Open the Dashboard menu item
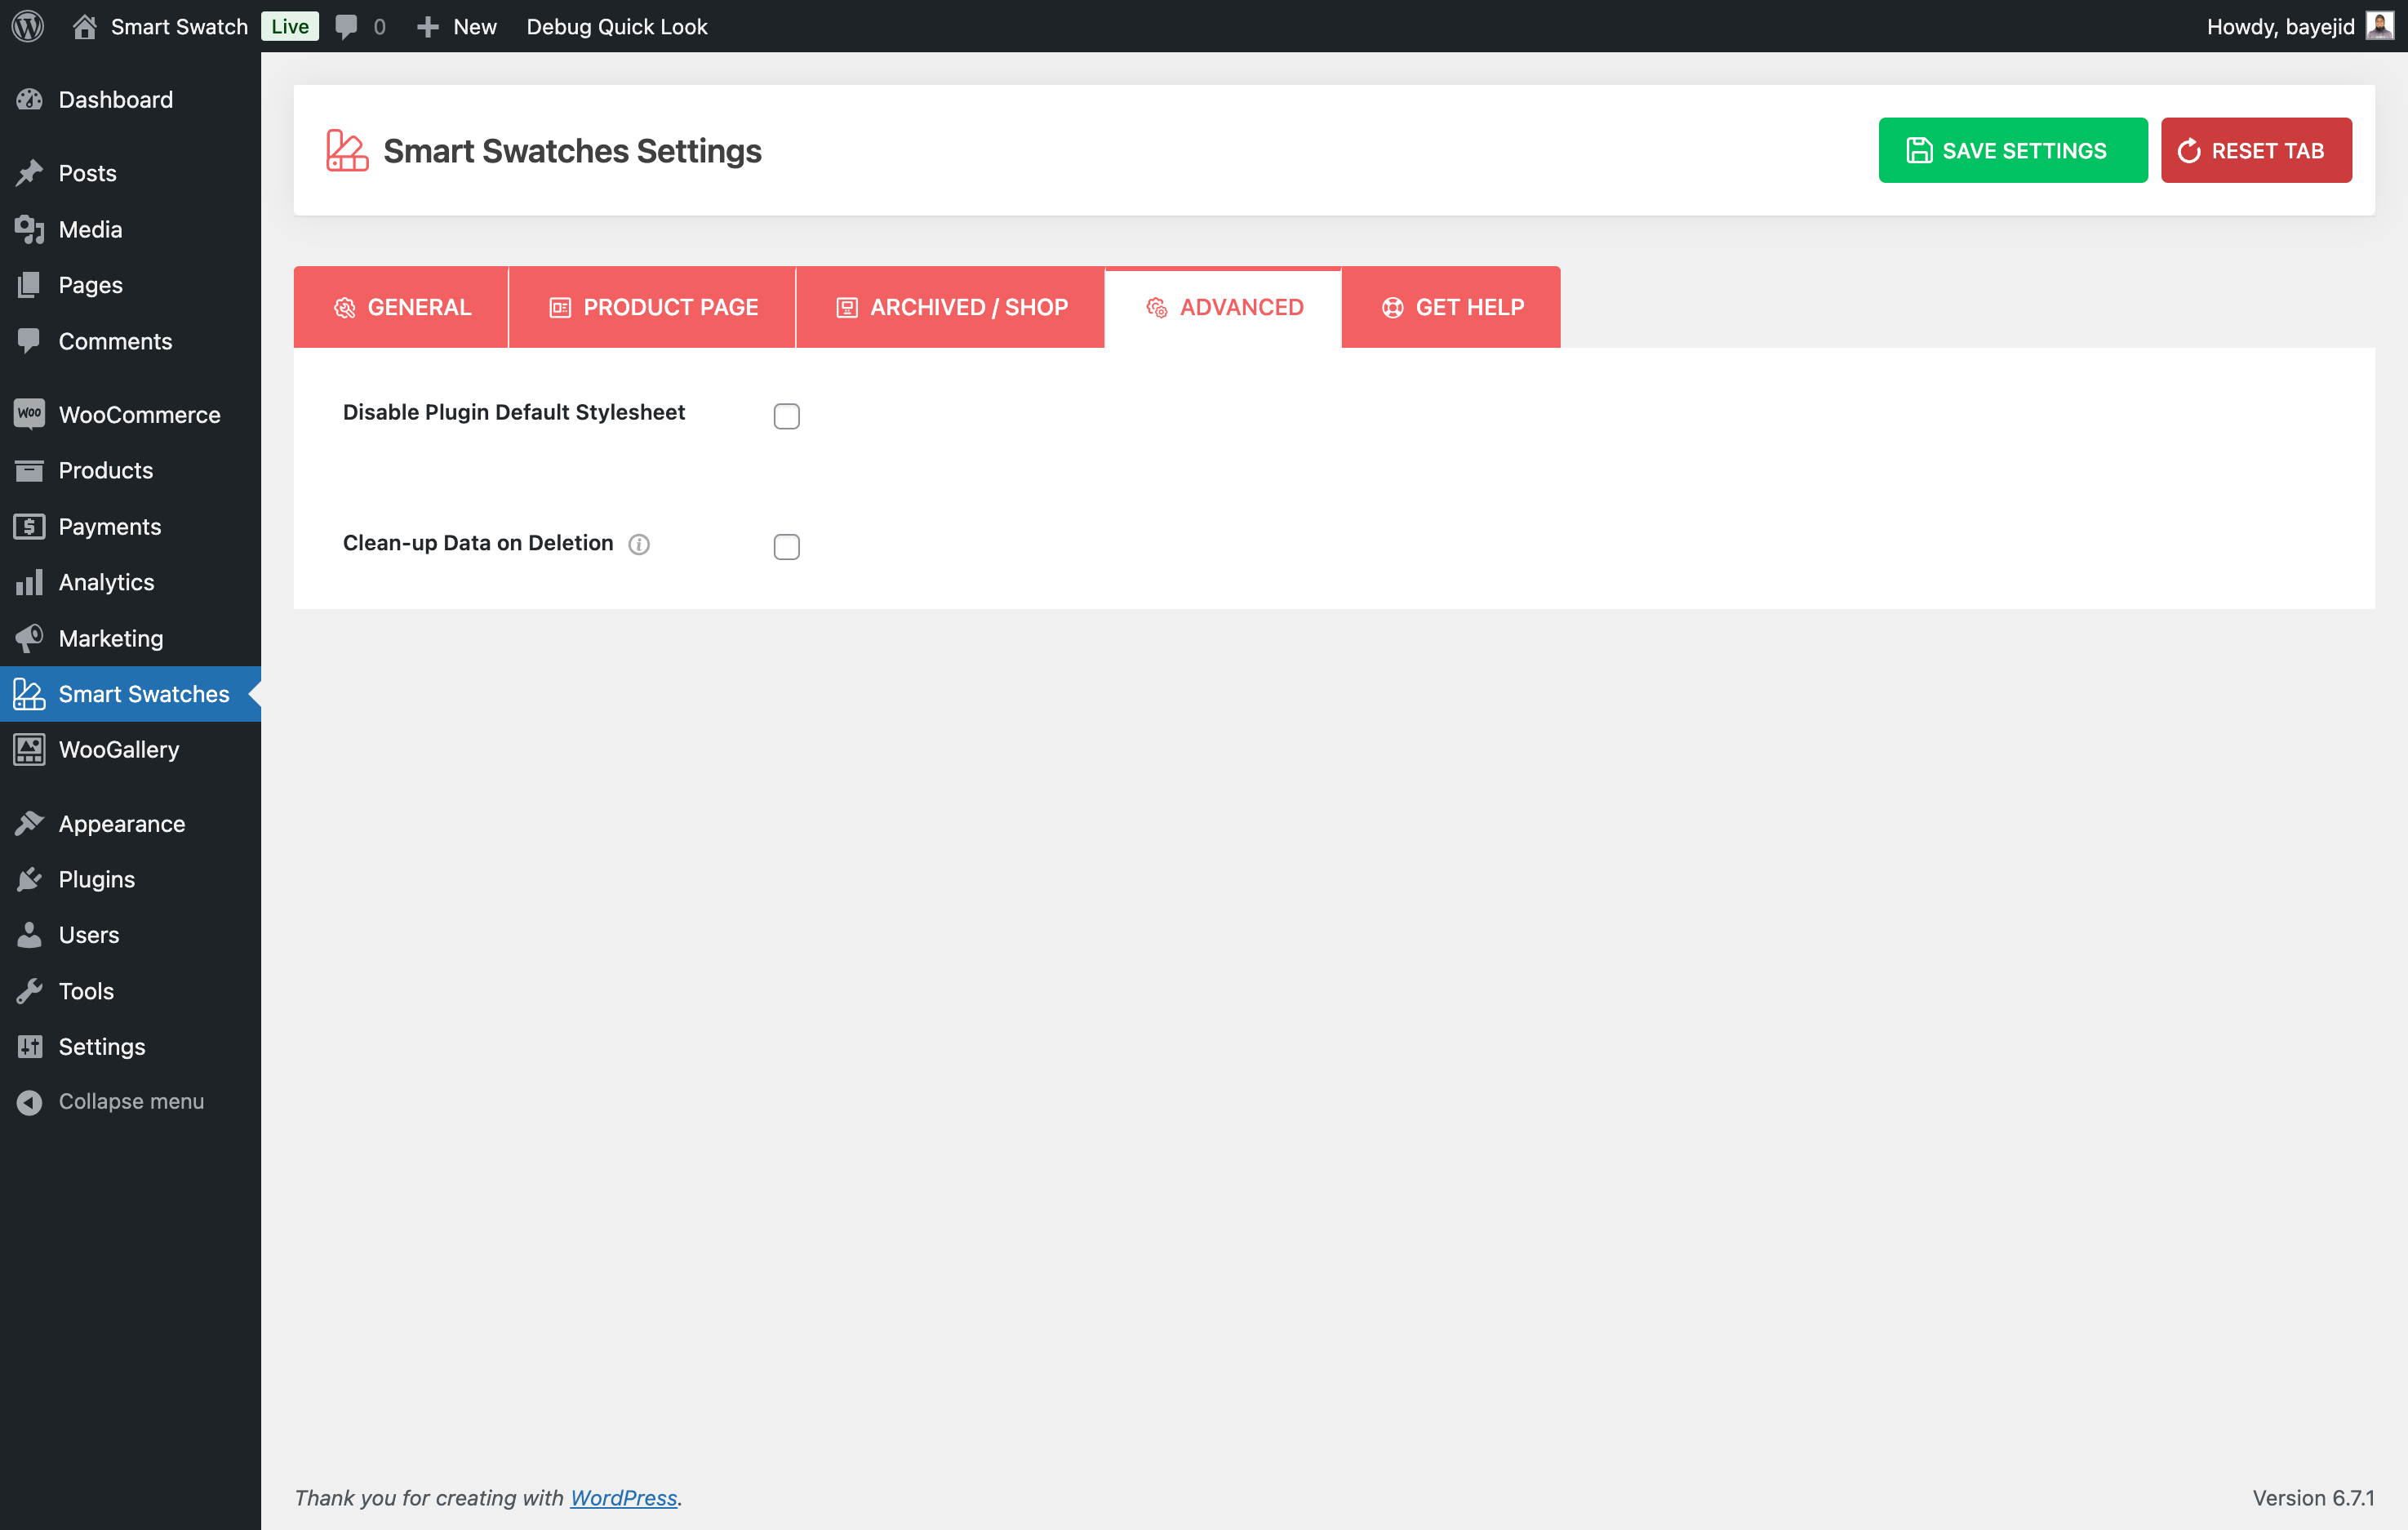The width and height of the screenshot is (2408, 1530). pyautogui.click(x=130, y=100)
